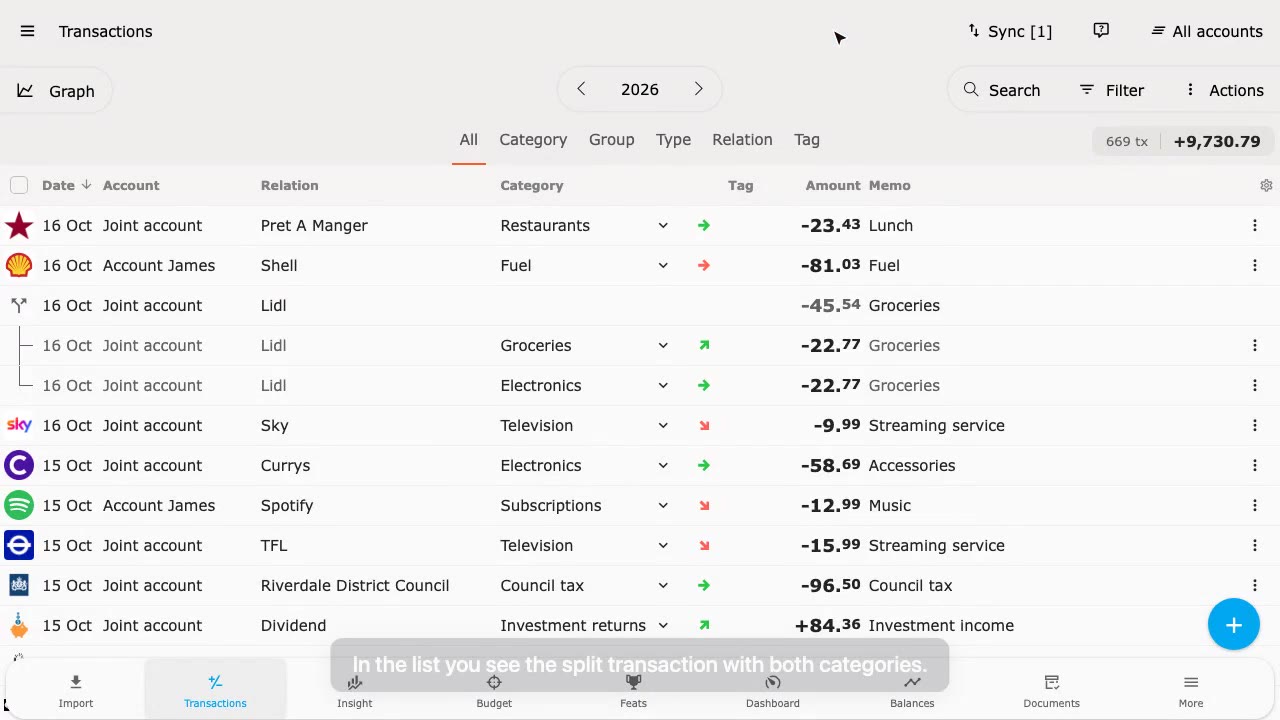Open table column settings gear
This screenshot has height=720, width=1280.
click(1266, 185)
